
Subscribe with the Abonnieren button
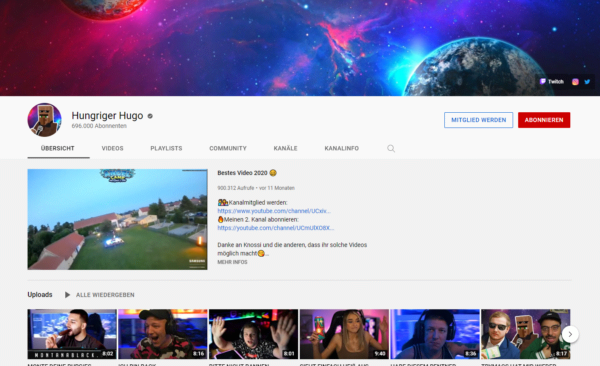tap(544, 120)
